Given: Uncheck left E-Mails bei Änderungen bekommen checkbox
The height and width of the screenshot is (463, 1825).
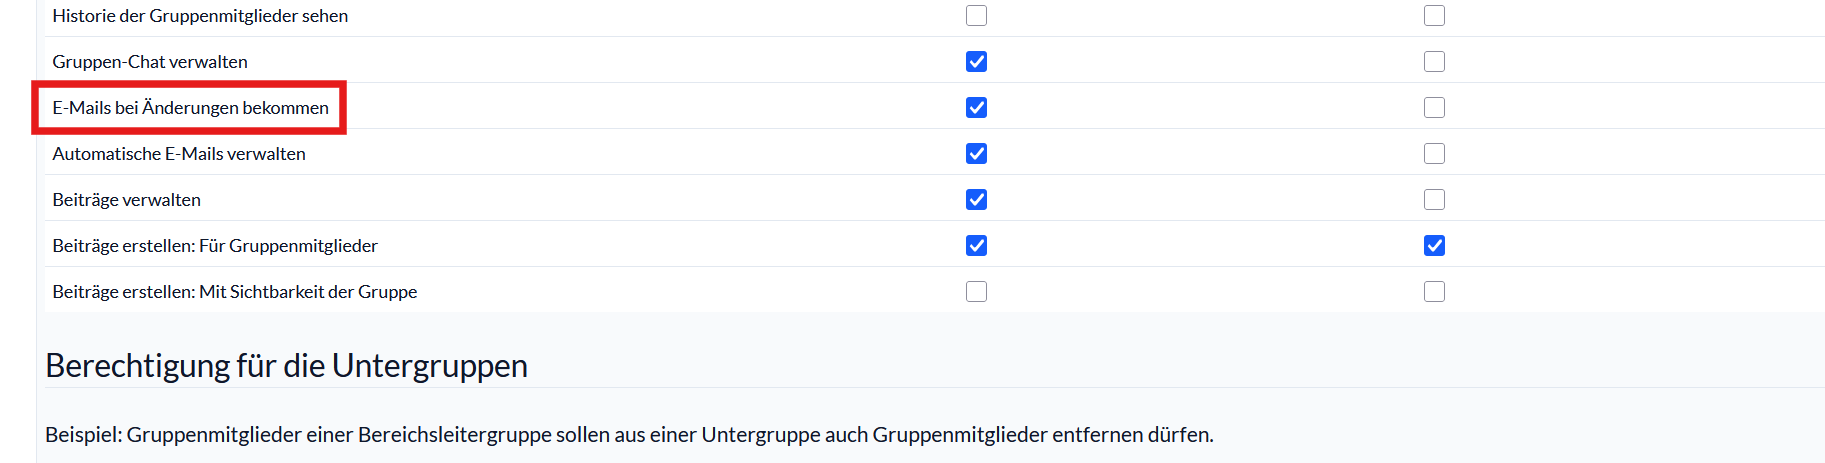Looking at the screenshot, I should [x=976, y=108].
